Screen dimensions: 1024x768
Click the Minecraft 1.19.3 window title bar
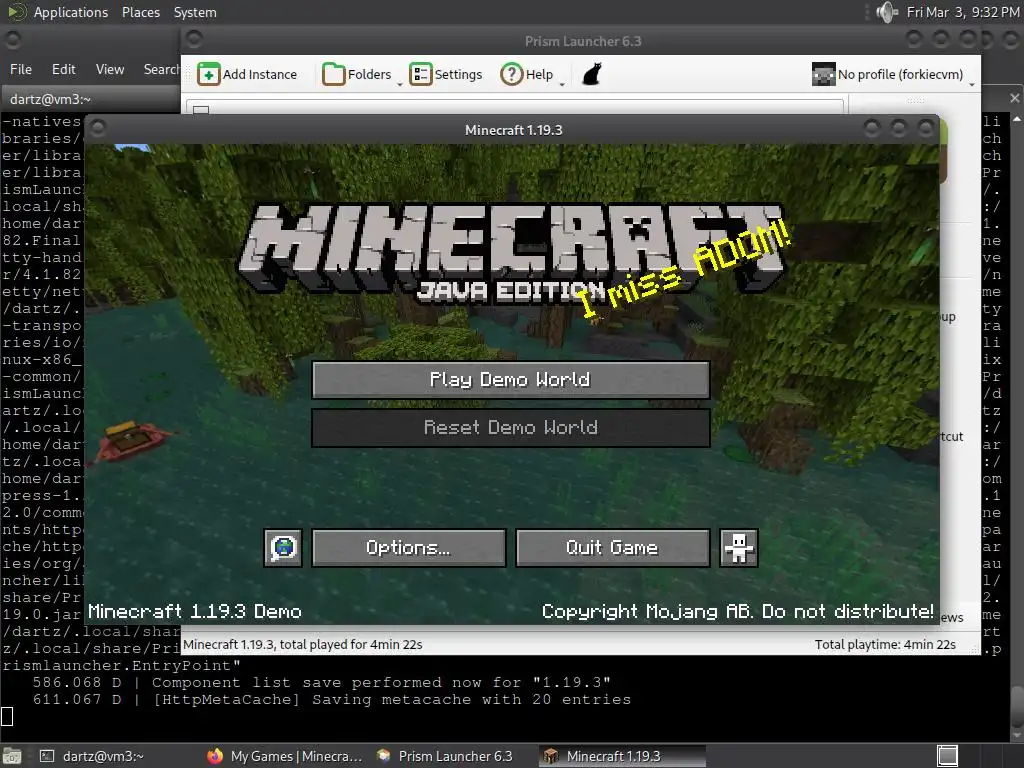tap(513, 130)
